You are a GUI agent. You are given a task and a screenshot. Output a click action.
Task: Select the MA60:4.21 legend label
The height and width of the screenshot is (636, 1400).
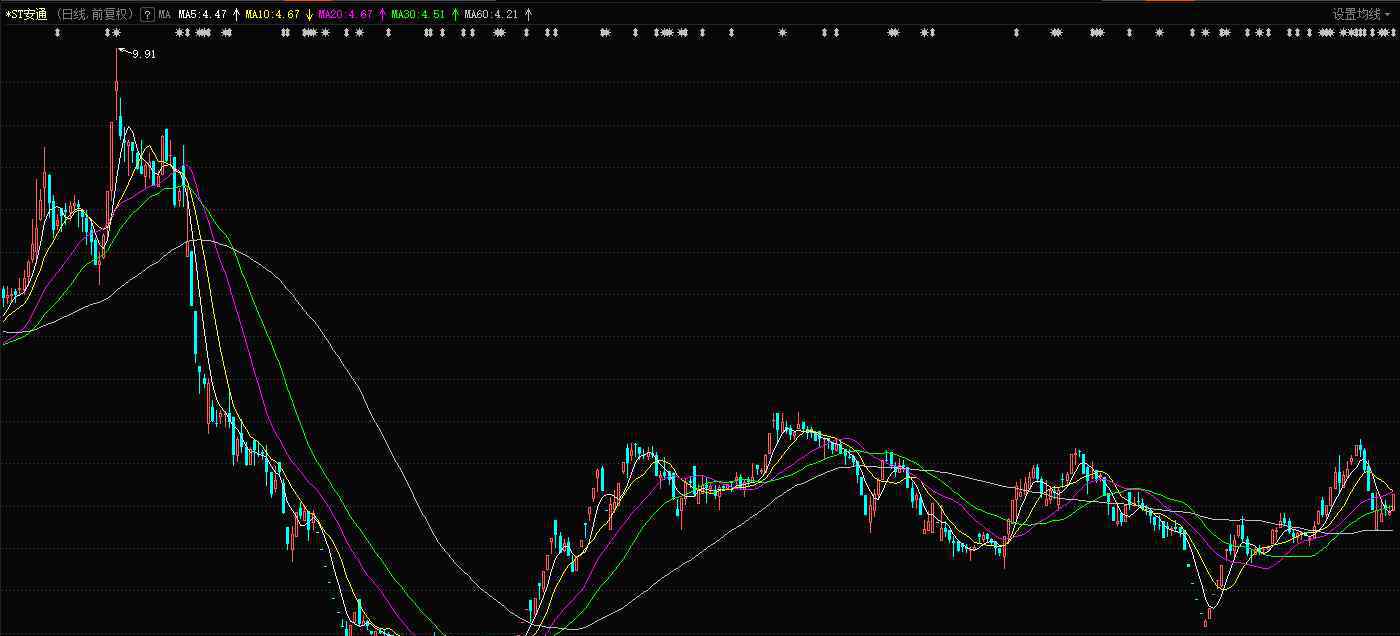(x=492, y=15)
